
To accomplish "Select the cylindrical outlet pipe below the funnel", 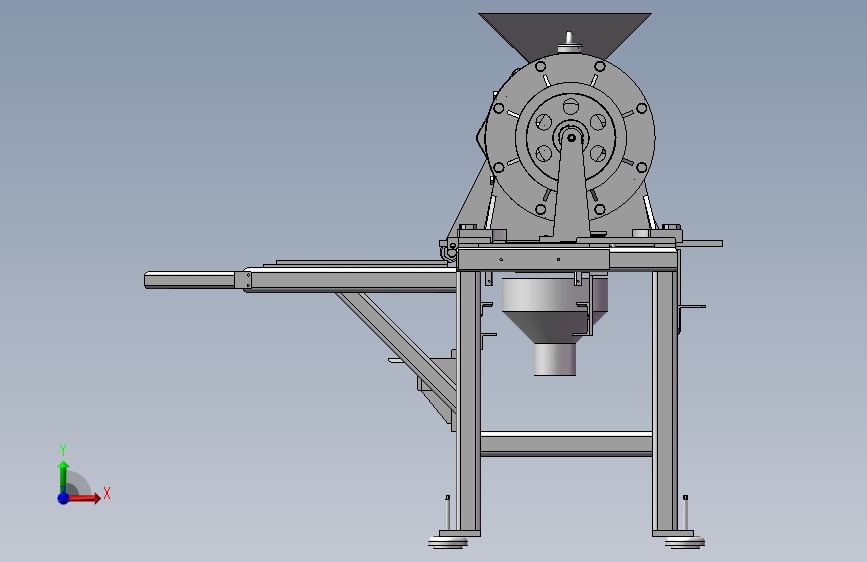I will tap(555, 360).
